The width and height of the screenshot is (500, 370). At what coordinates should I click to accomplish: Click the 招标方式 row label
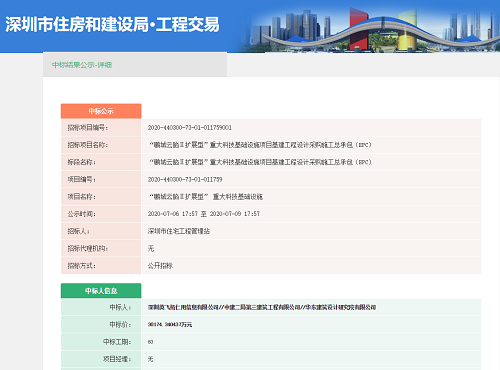click(82, 266)
